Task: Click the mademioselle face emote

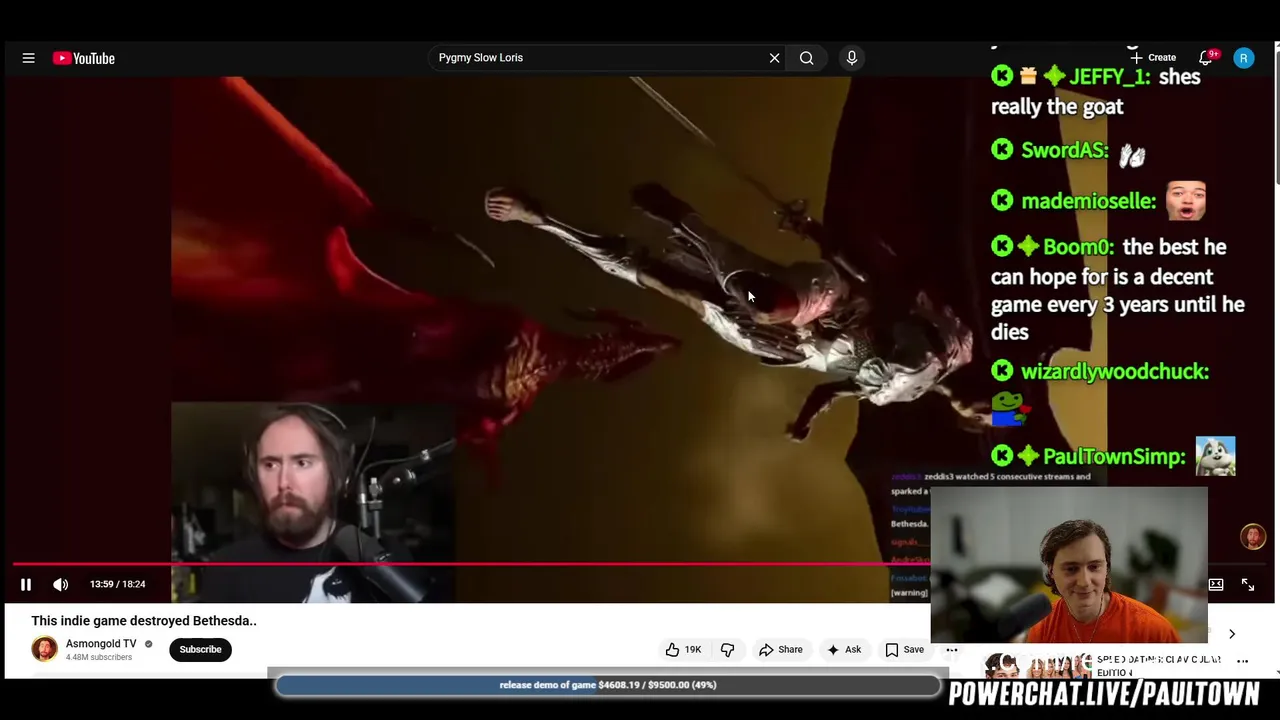Action: point(1185,200)
